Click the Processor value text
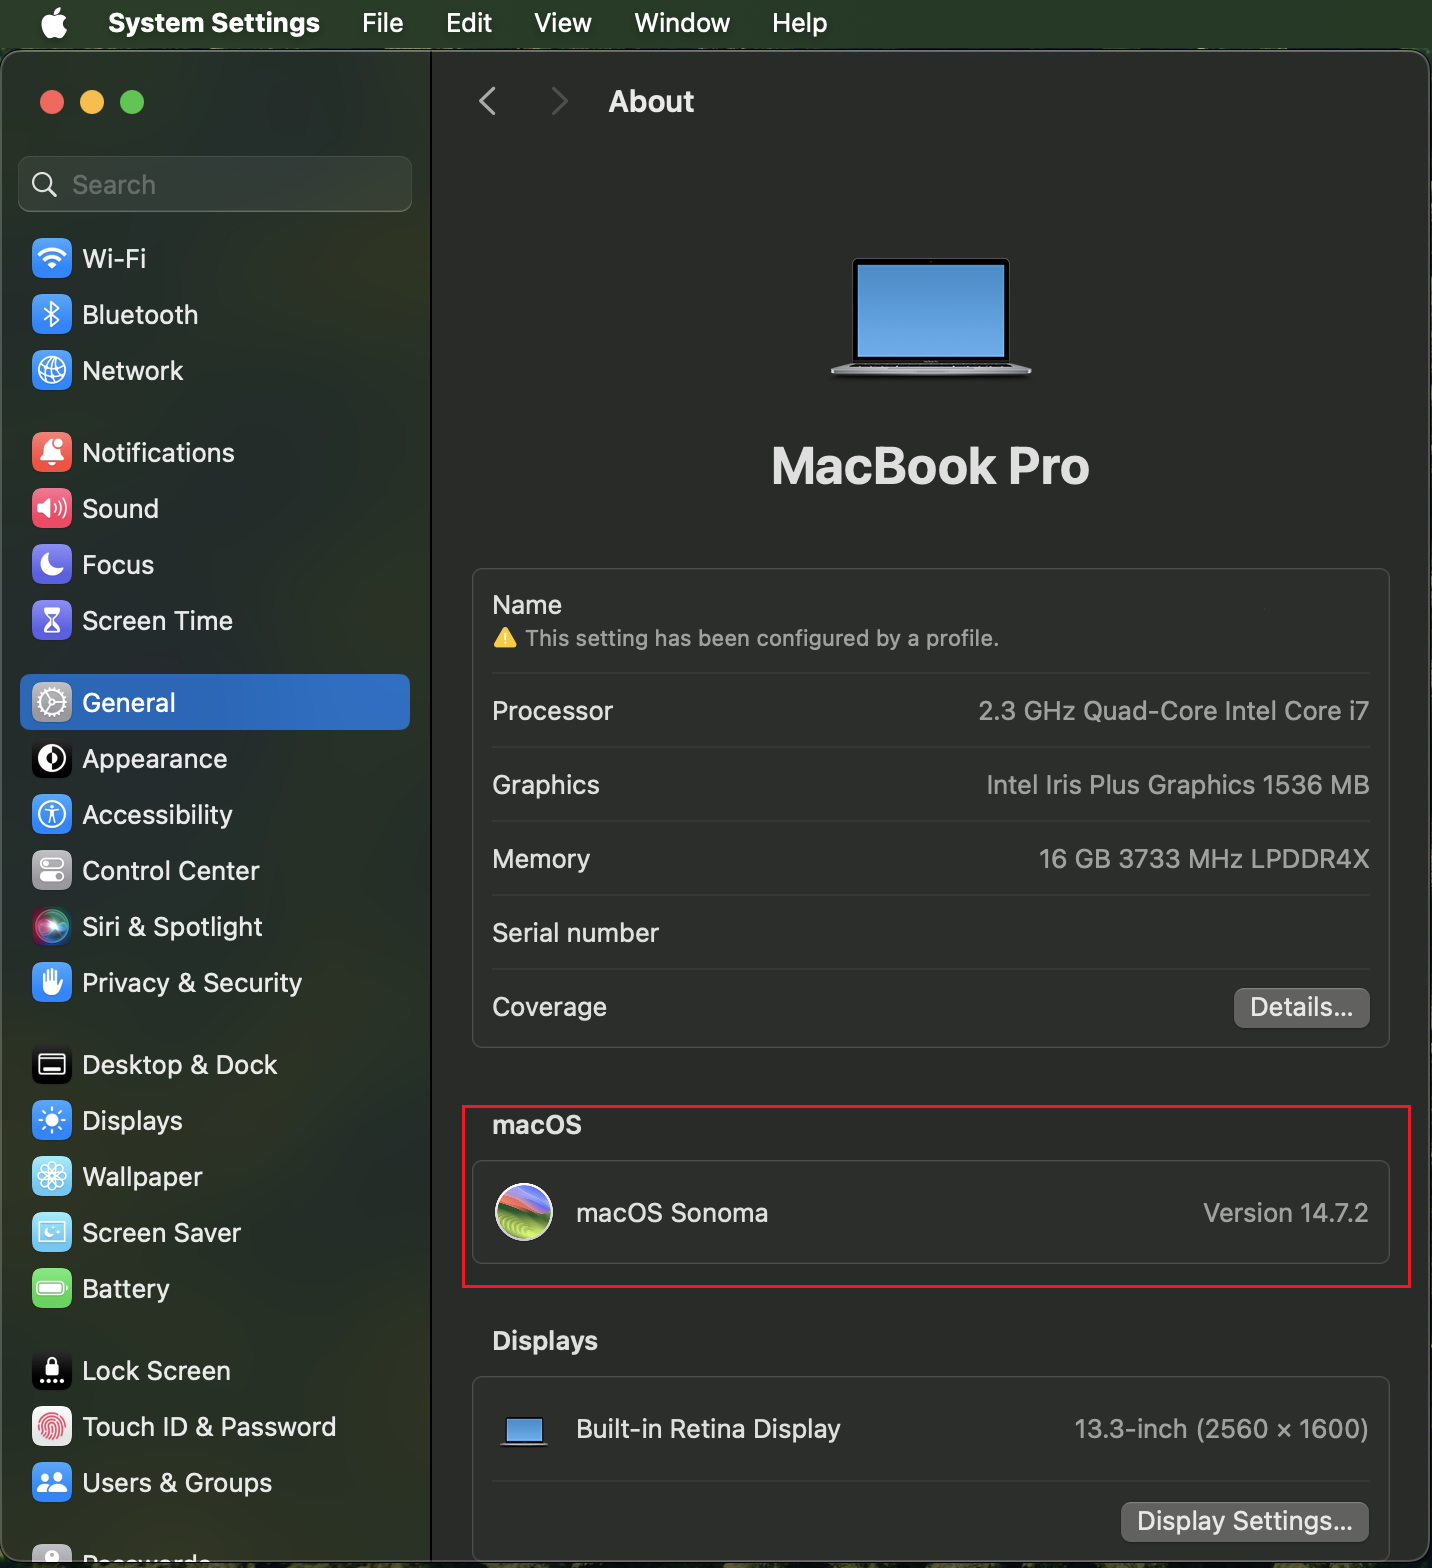This screenshot has height=1568, width=1432. coord(1173,711)
